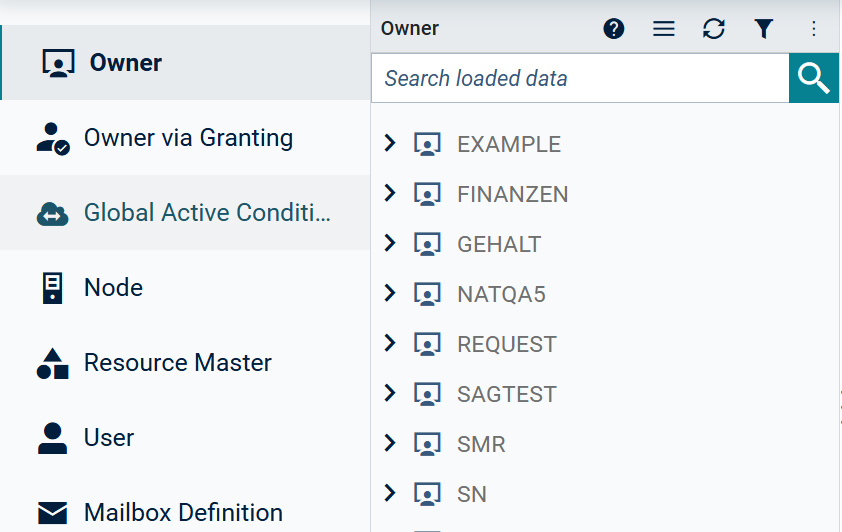Click the Search loaded data field

click(580, 78)
